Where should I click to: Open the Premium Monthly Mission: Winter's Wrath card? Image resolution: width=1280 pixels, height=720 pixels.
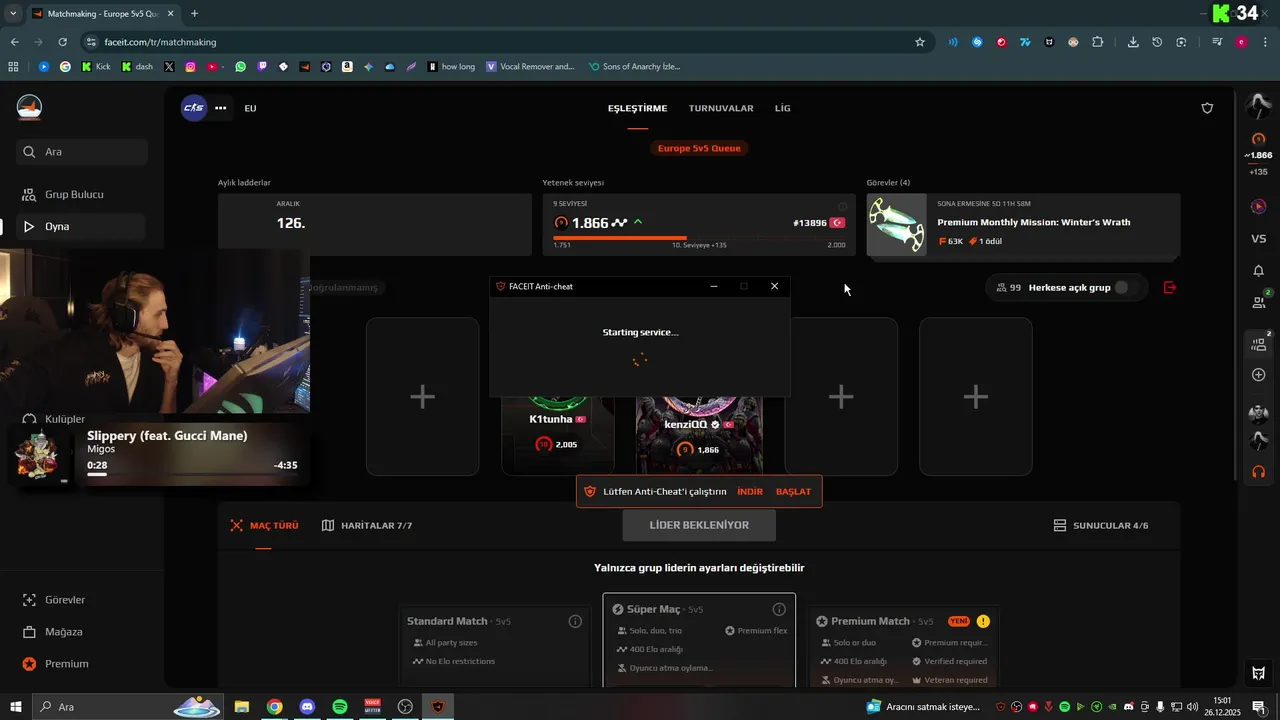pos(1023,225)
